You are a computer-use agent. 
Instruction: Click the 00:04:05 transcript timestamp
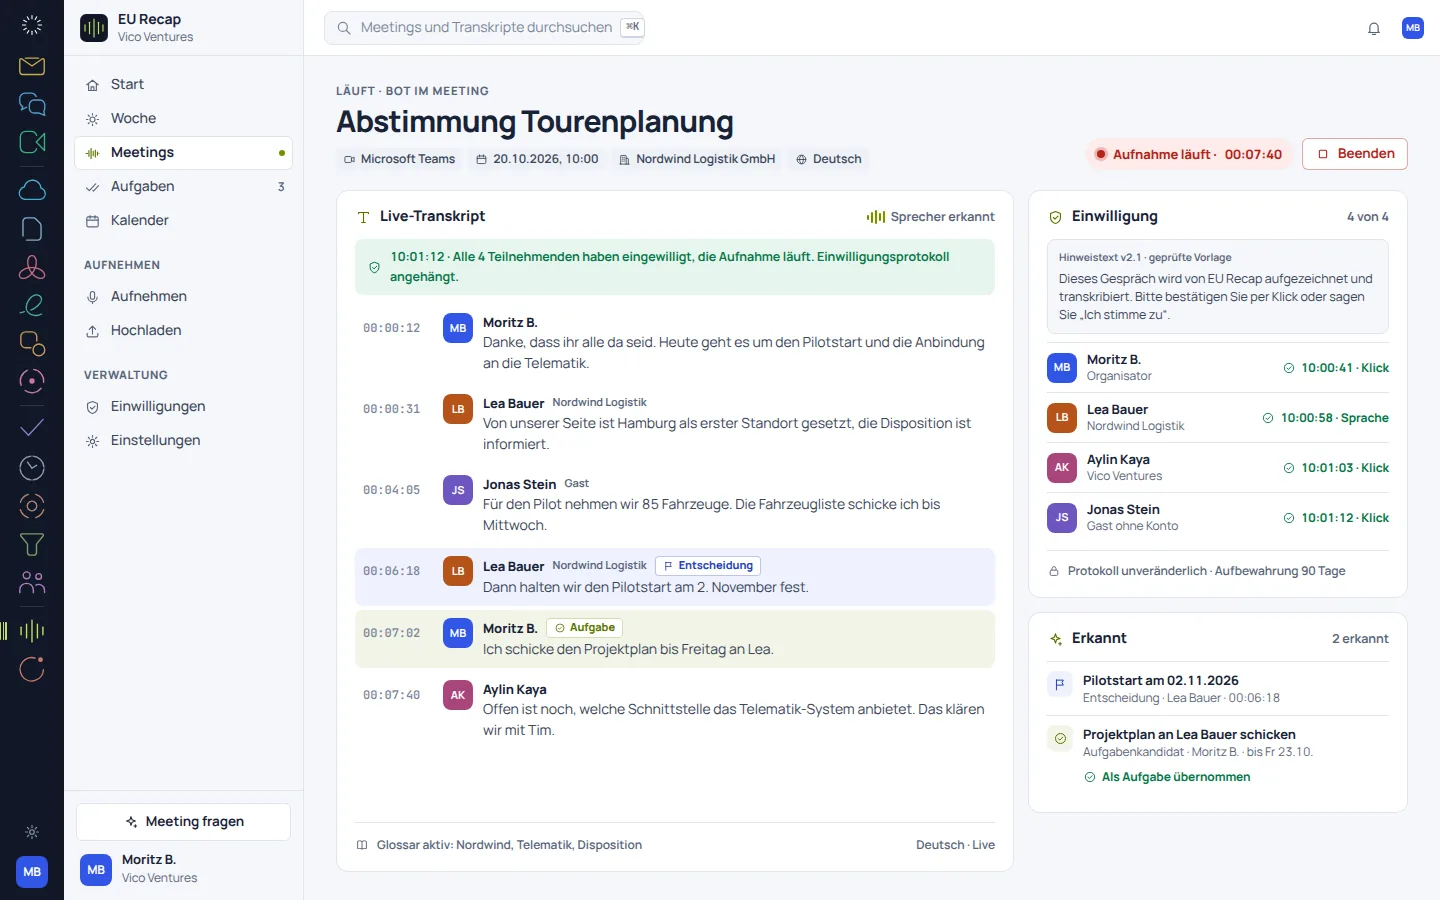click(x=392, y=490)
